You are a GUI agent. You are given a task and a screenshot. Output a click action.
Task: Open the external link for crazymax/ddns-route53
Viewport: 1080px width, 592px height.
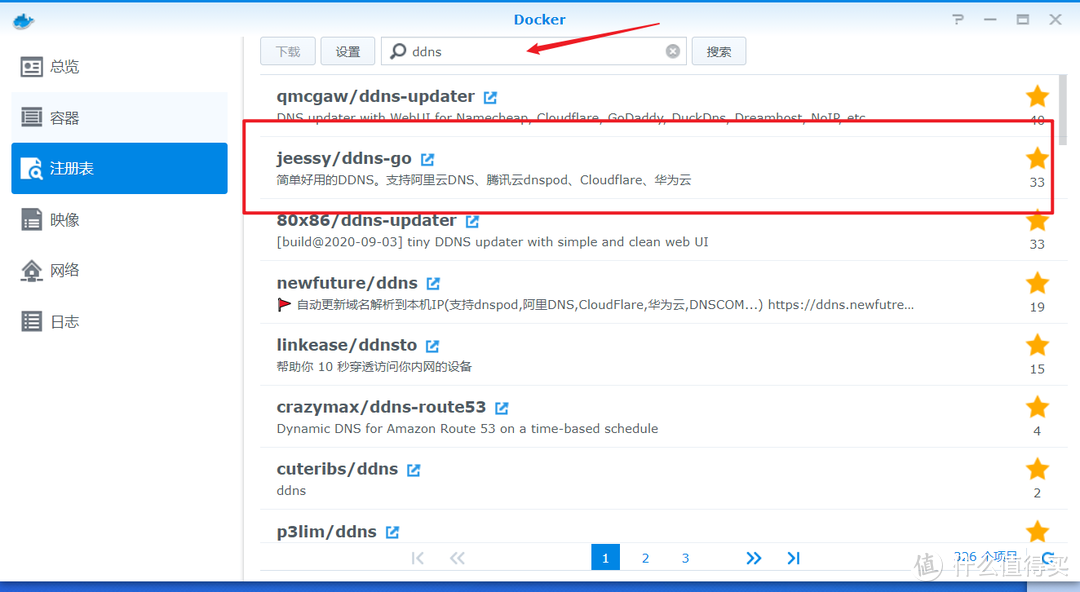(502, 408)
